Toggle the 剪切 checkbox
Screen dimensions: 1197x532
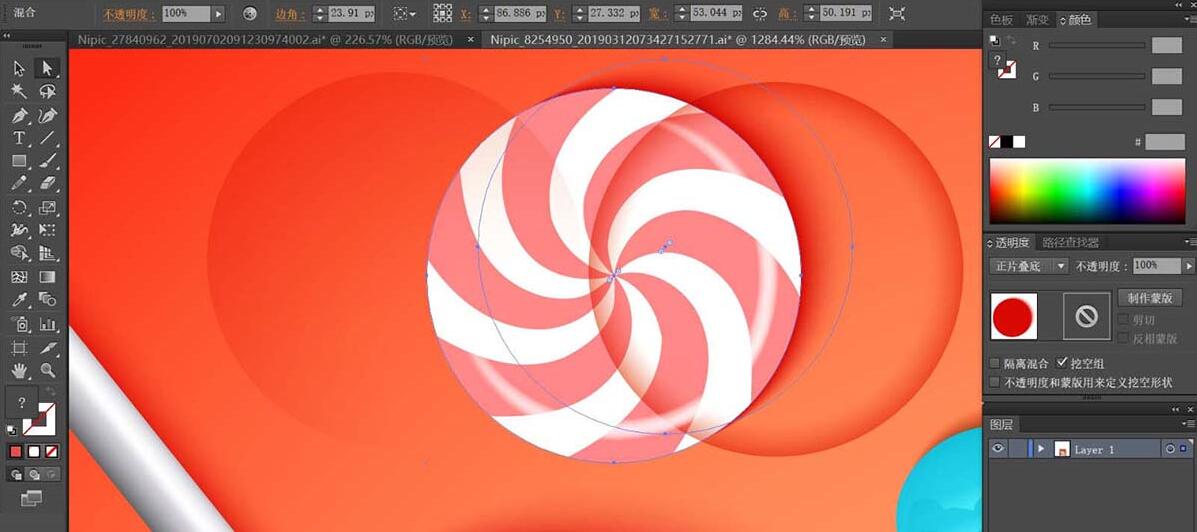[1124, 319]
